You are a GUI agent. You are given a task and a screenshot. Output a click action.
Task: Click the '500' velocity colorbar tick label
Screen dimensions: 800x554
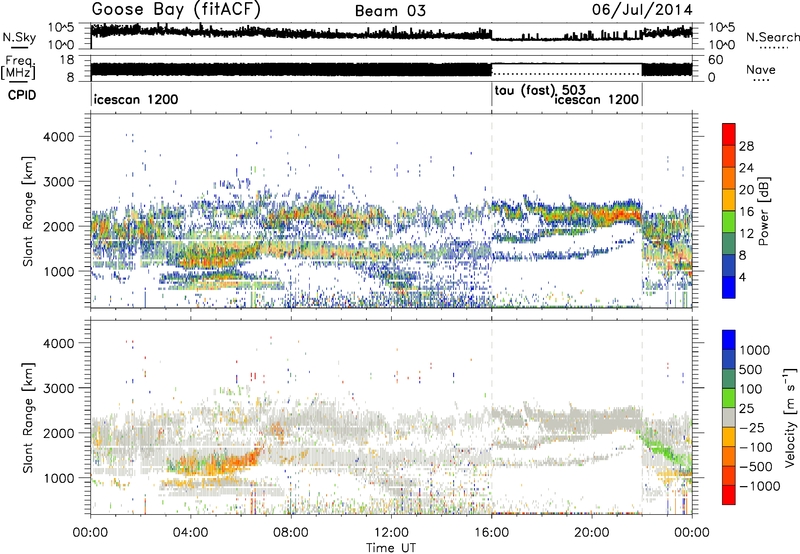751,370
